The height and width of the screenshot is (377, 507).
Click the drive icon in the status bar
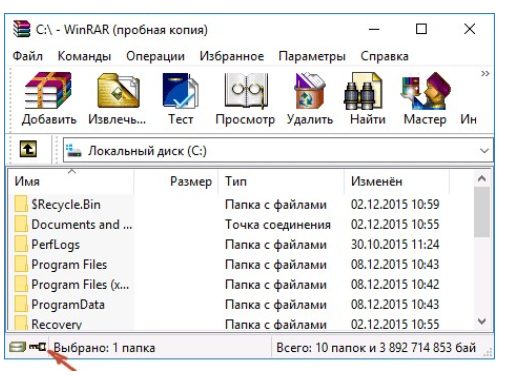pos(17,347)
